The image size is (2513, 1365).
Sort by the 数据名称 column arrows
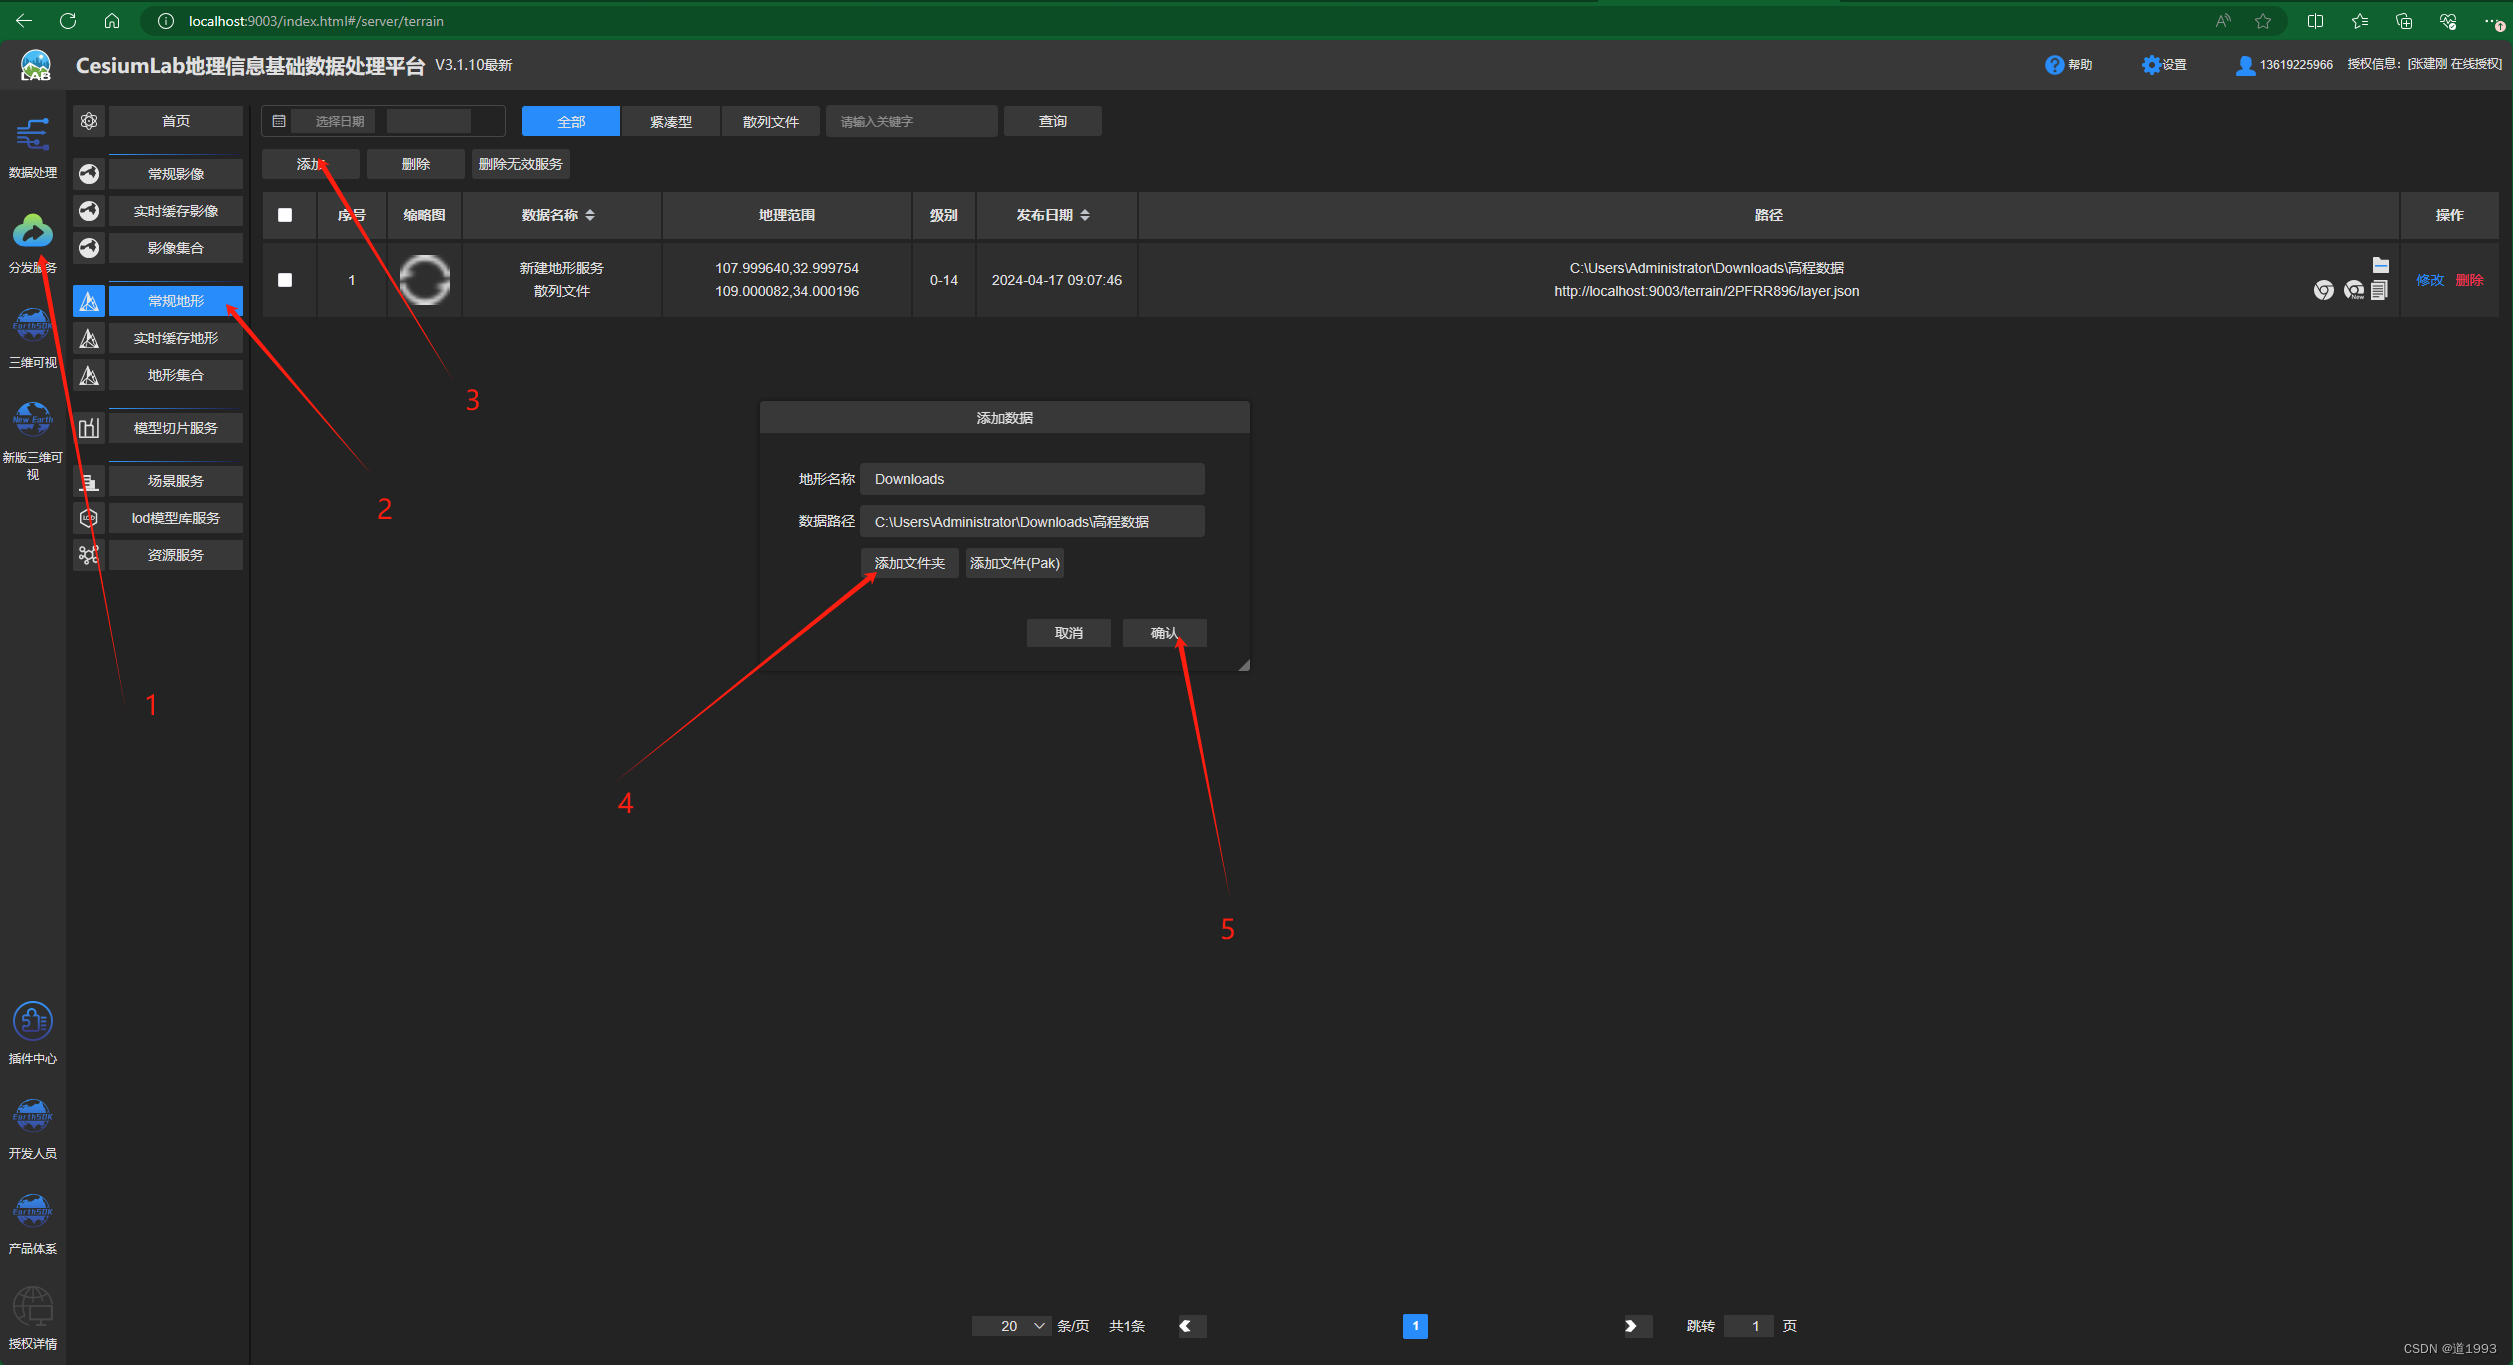point(590,215)
